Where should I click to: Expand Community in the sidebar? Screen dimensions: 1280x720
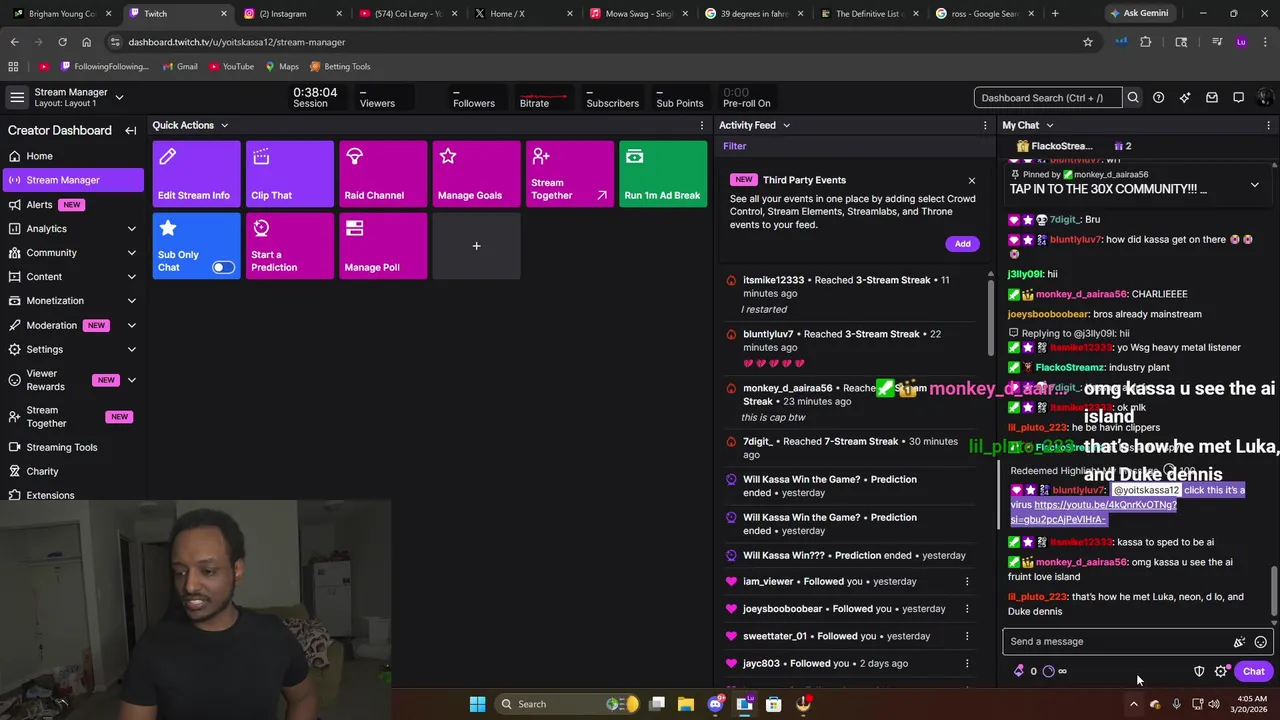(x=131, y=253)
